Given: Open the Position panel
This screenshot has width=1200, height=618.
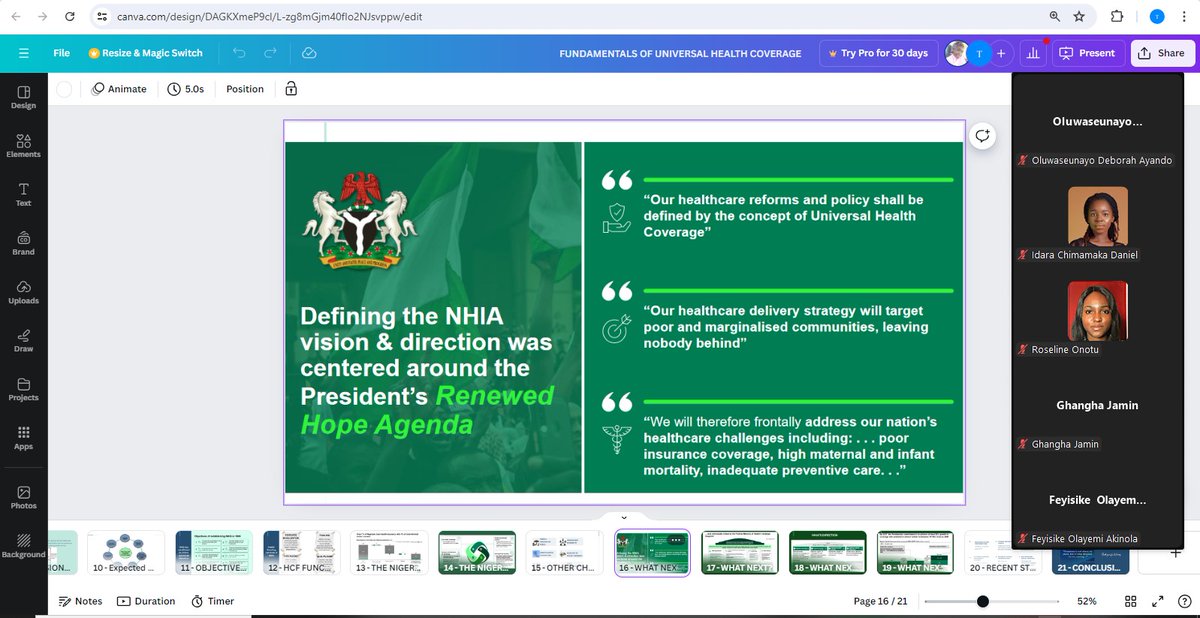Looking at the screenshot, I should coord(245,89).
